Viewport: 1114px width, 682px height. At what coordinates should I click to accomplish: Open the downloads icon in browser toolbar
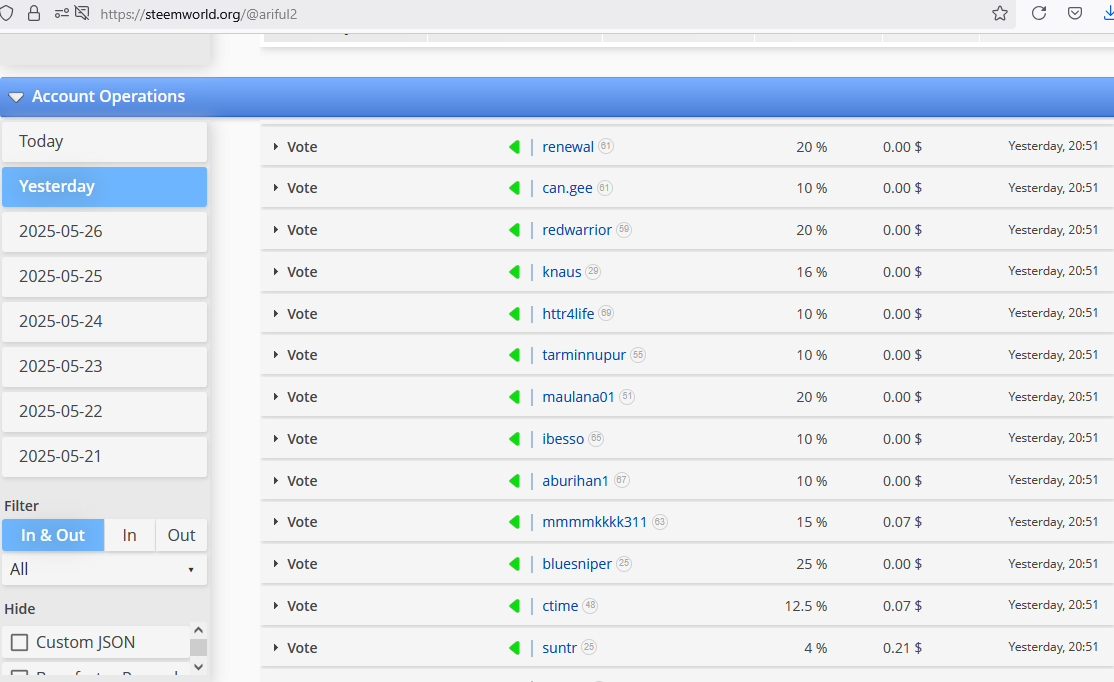coord(1108,13)
